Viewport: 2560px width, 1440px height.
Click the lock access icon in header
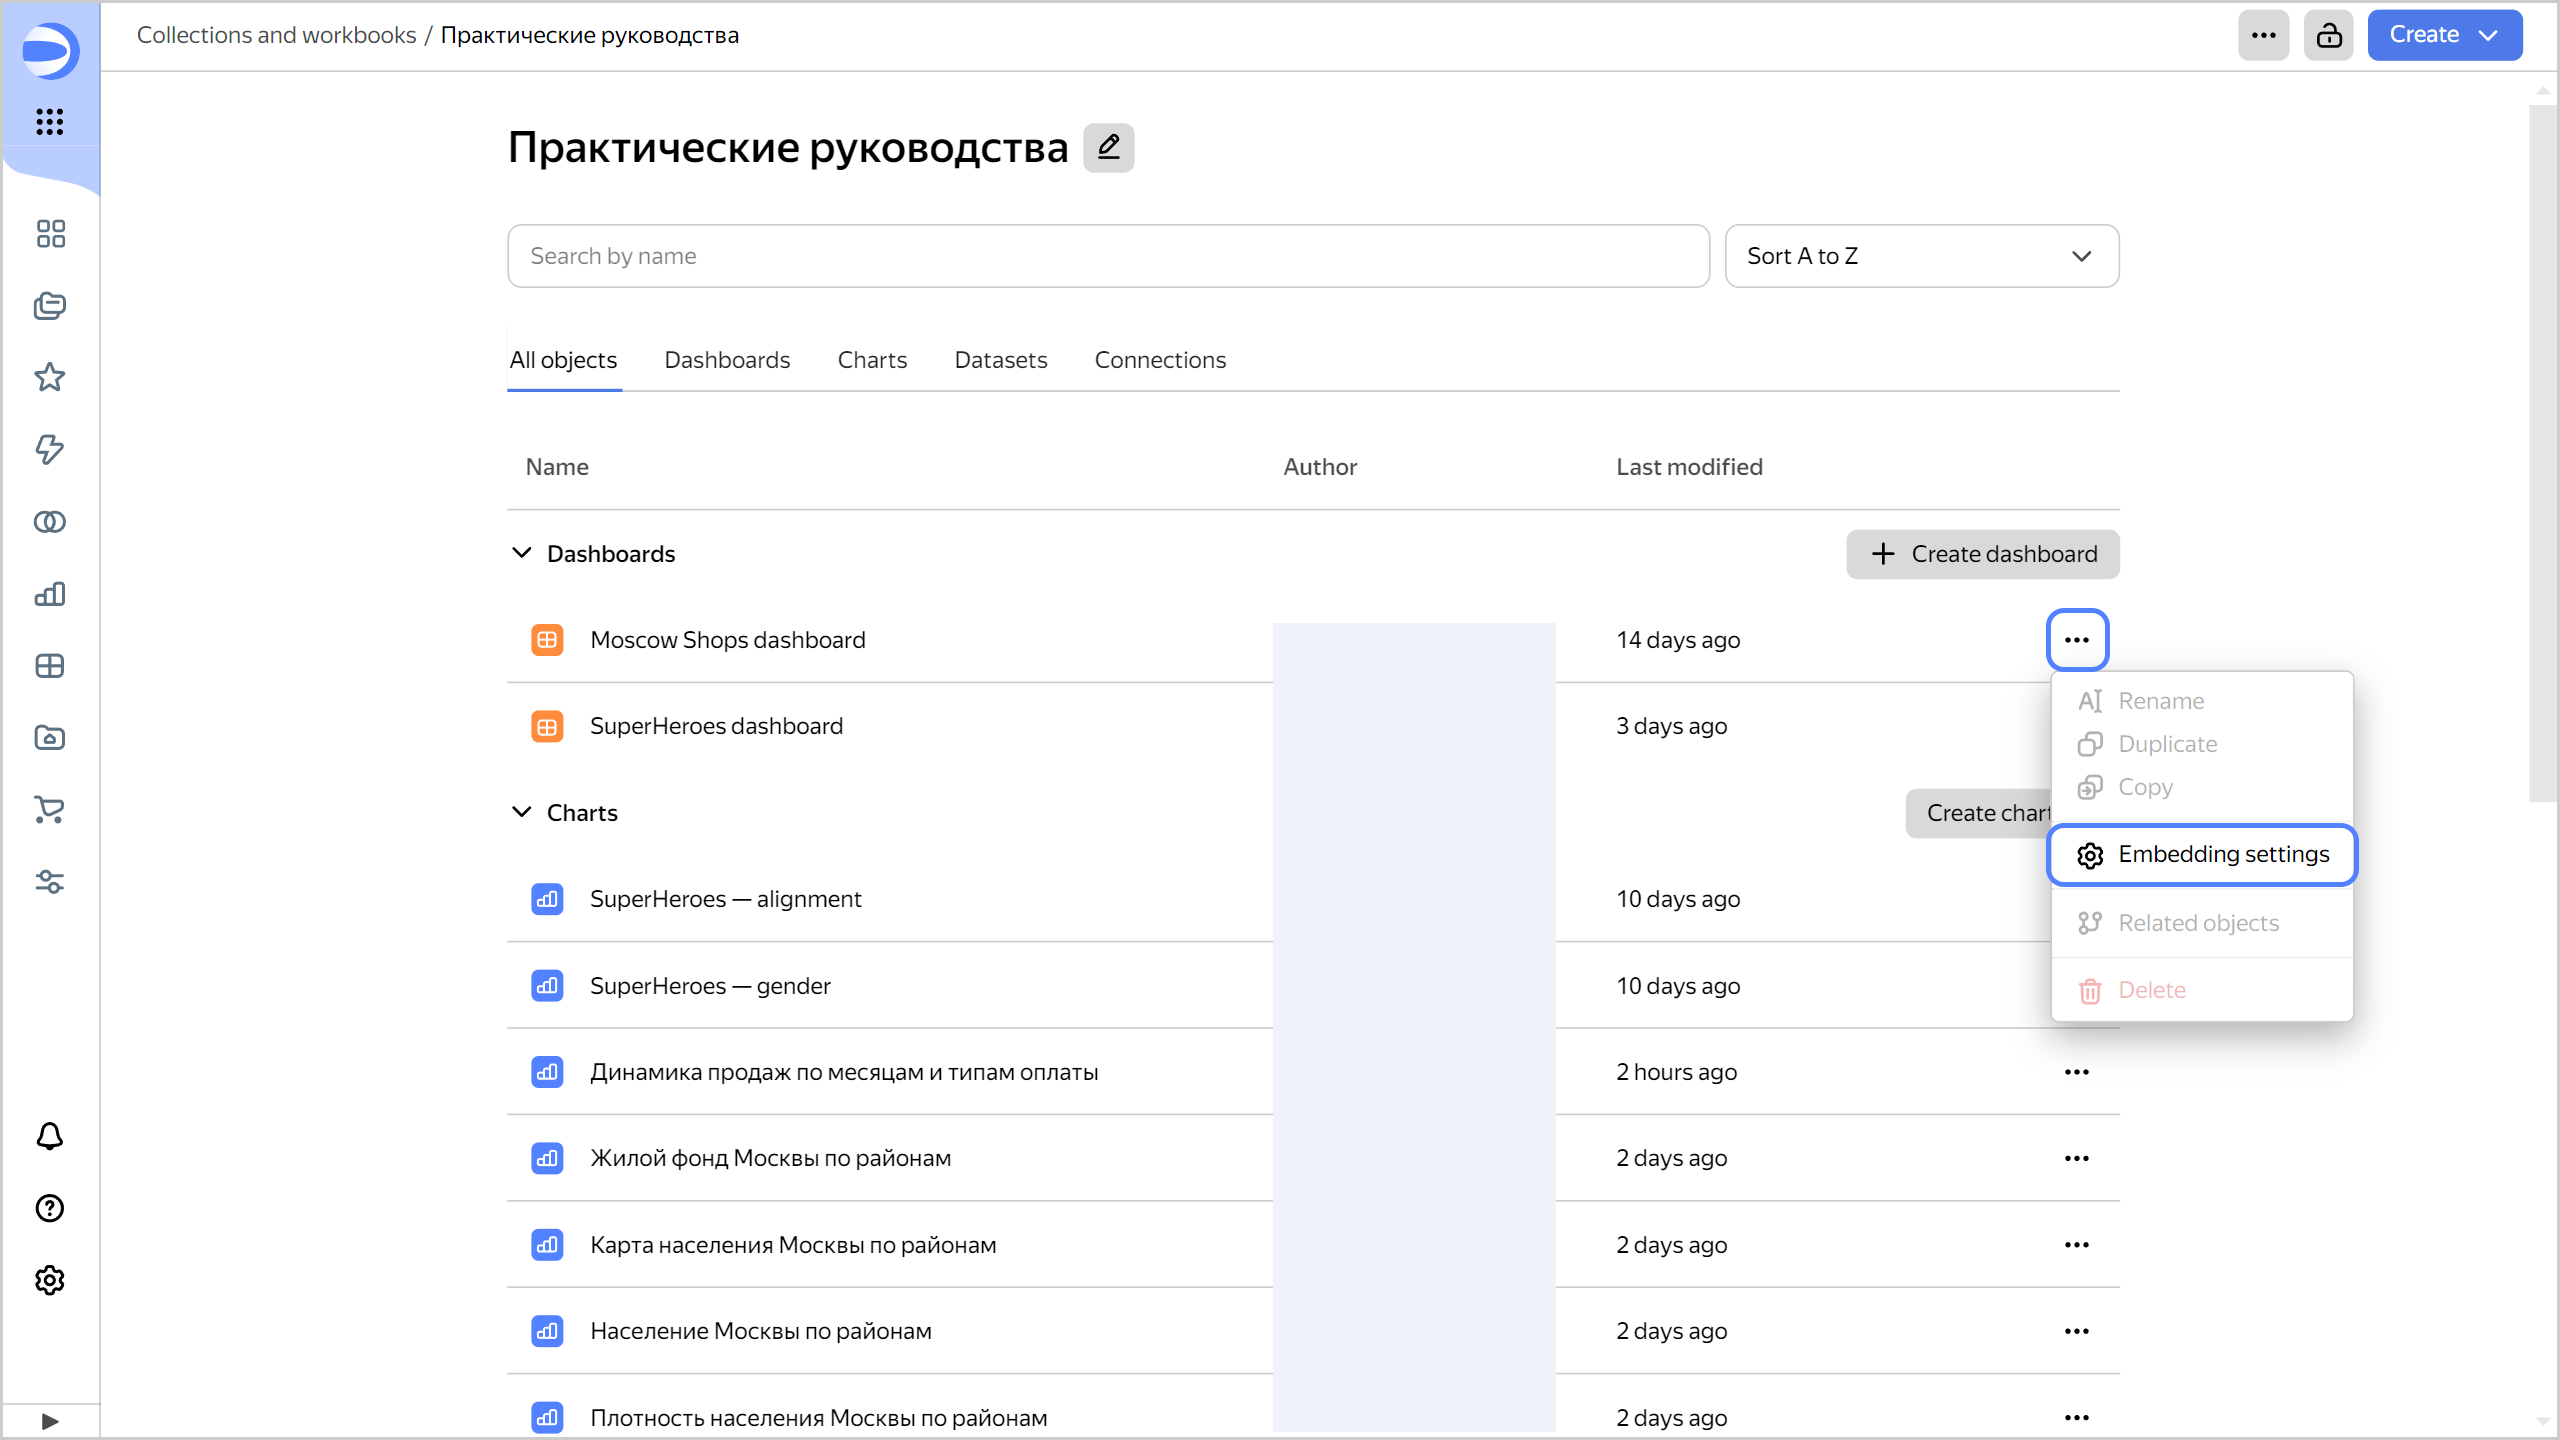click(x=2329, y=36)
